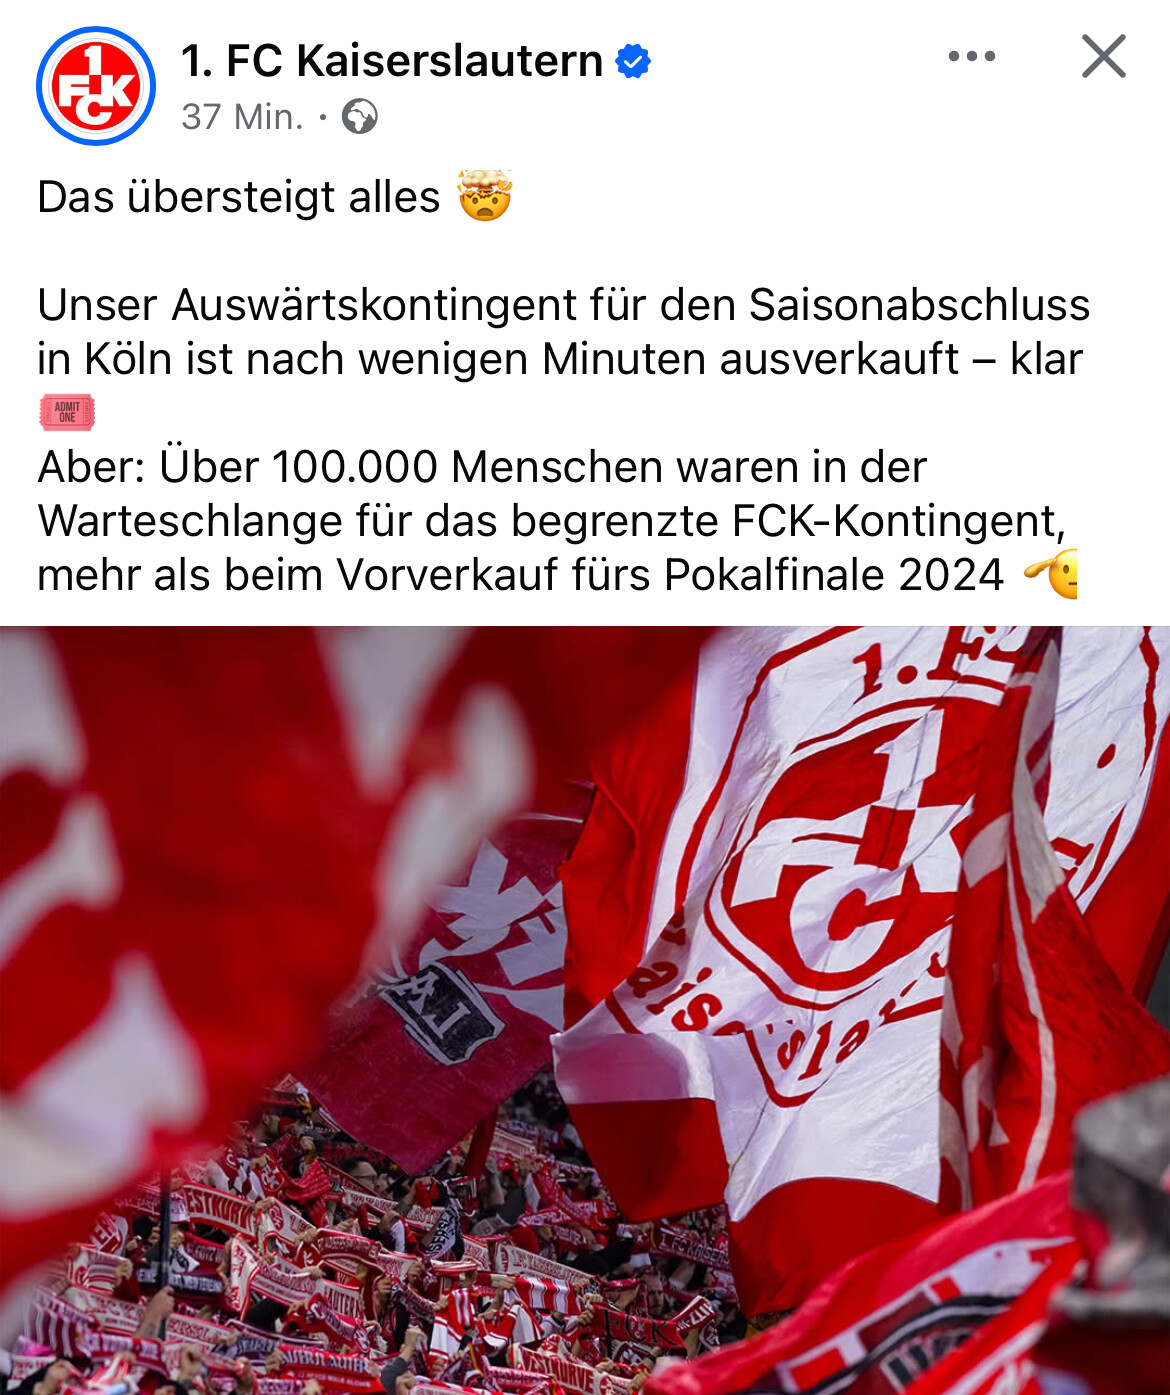This screenshot has height=1395, width=1170.
Task: Click the 'Über 100.000 Menschen' text line
Action: click(x=482, y=467)
